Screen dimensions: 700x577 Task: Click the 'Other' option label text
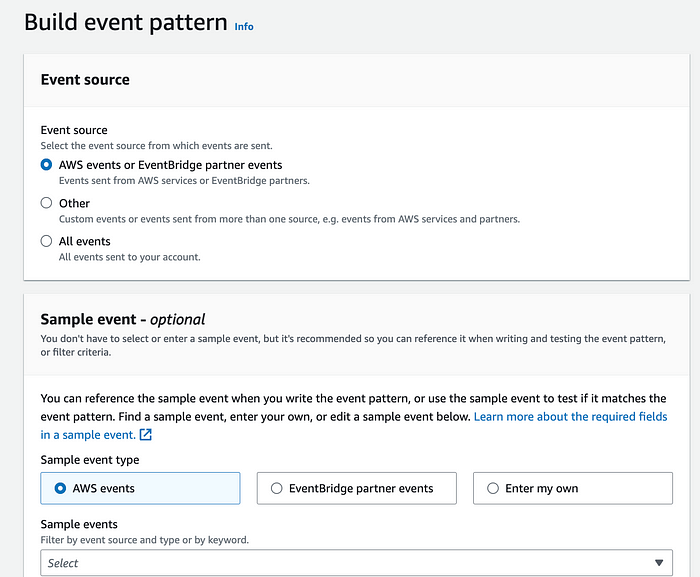tap(74, 203)
